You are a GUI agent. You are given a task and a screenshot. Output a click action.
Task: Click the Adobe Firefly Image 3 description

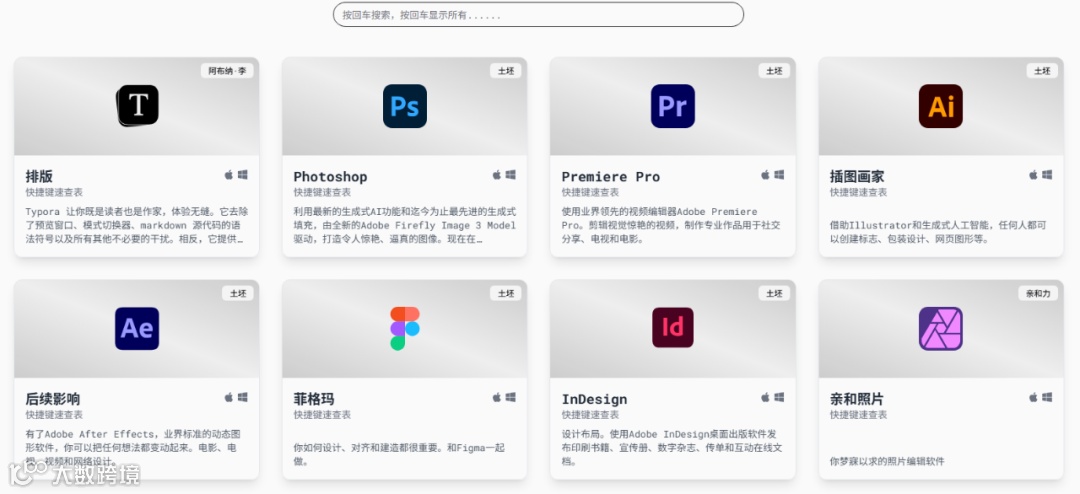click(x=404, y=225)
